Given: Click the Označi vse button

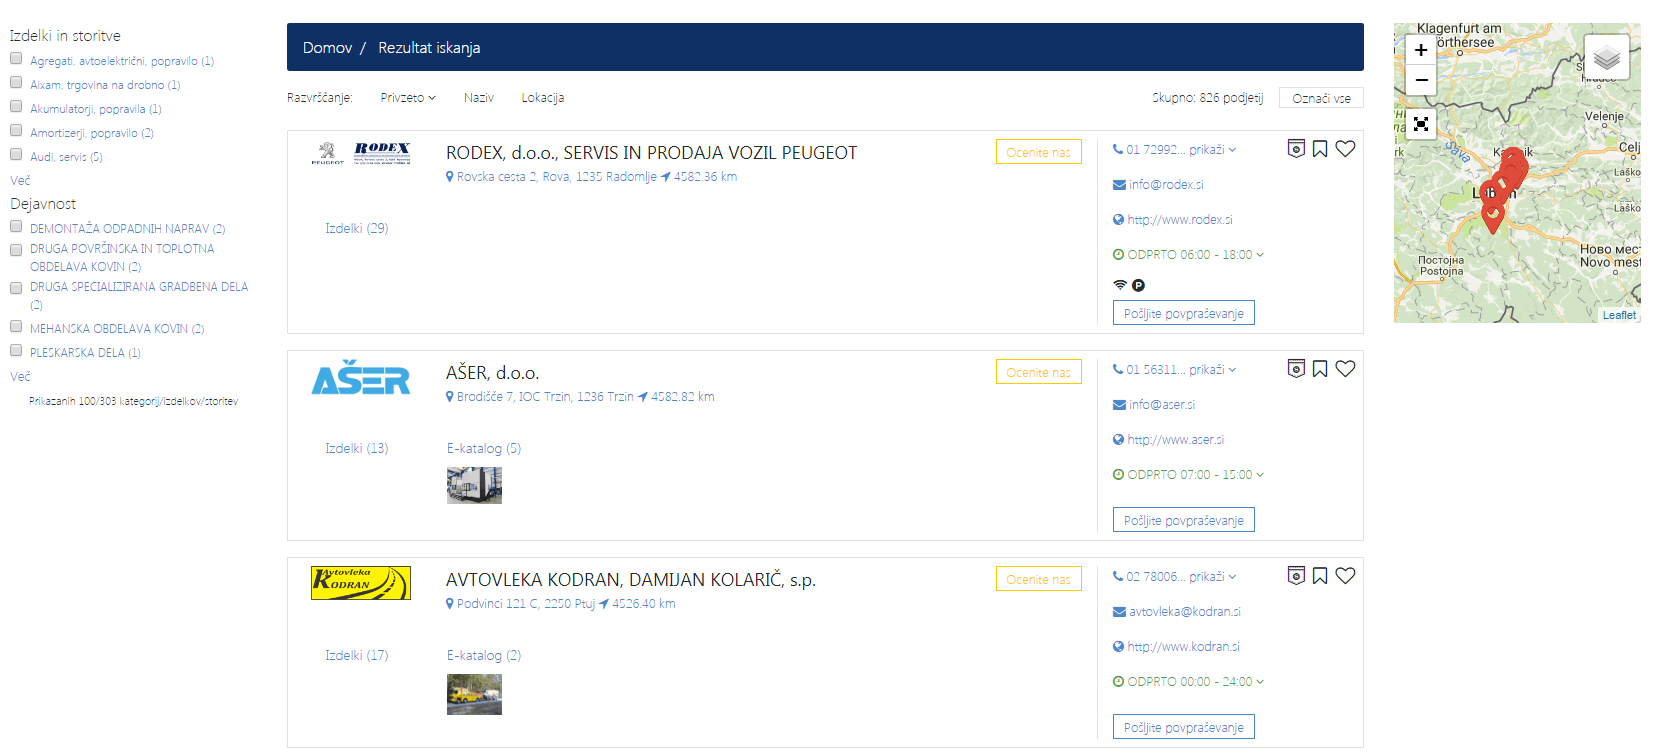Looking at the screenshot, I should point(1320,98).
